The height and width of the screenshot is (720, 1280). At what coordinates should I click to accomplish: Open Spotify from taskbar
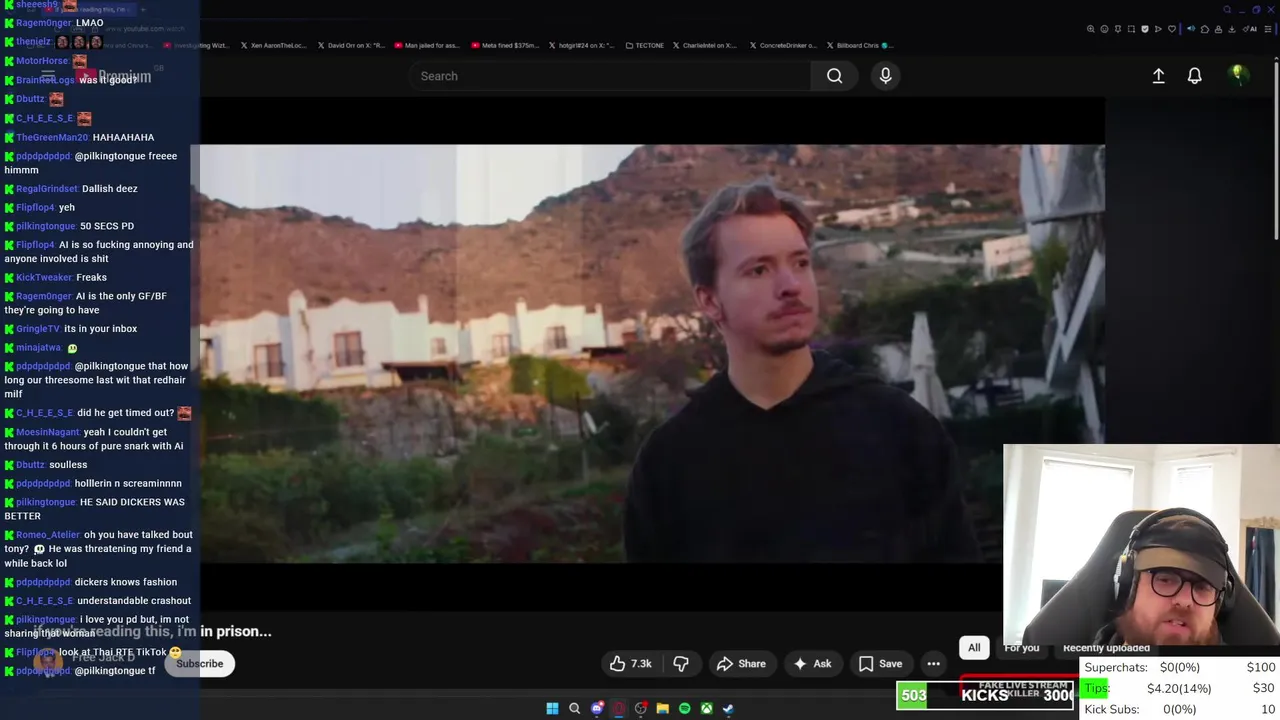(684, 709)
